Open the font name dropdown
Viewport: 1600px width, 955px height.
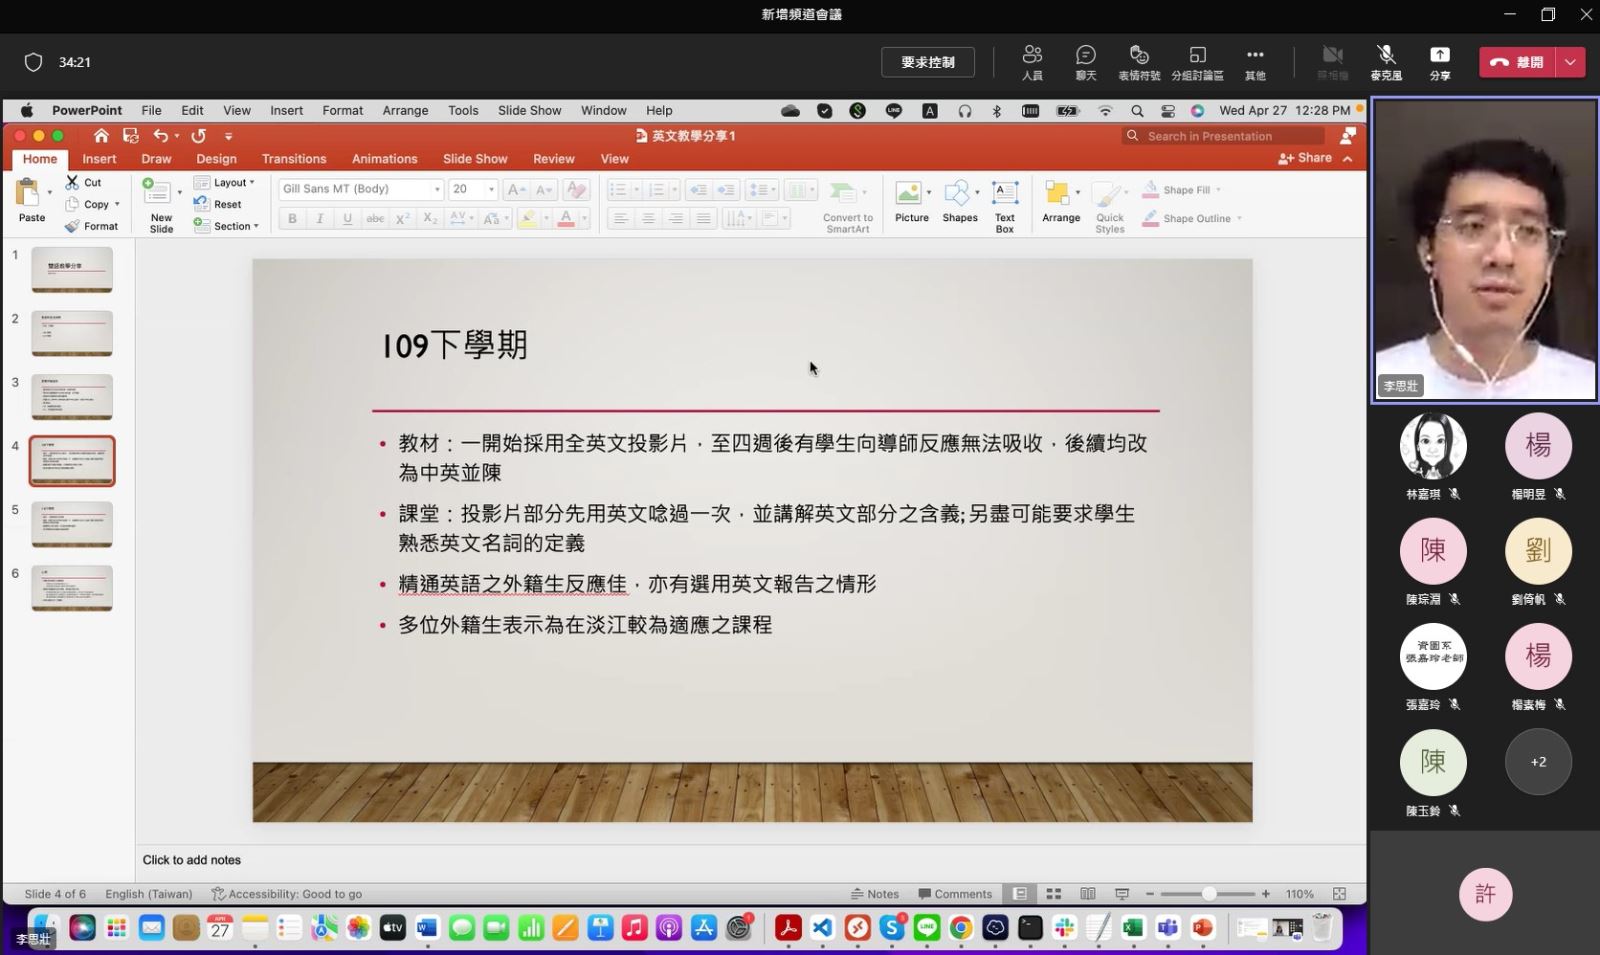(437, 189)
